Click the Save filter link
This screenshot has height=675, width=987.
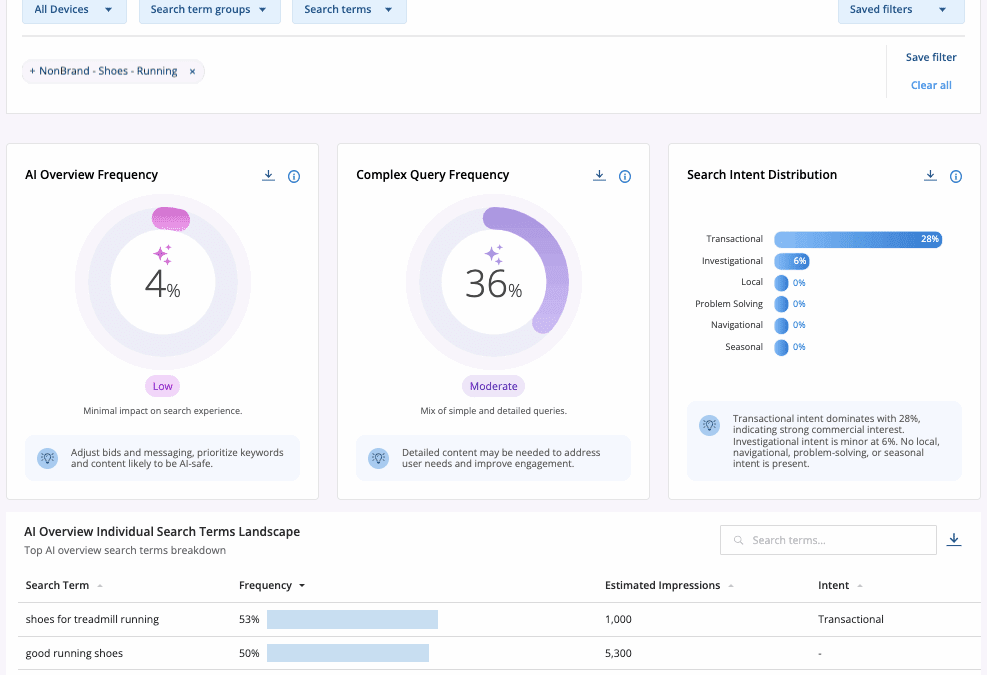(x=931, y=58)
